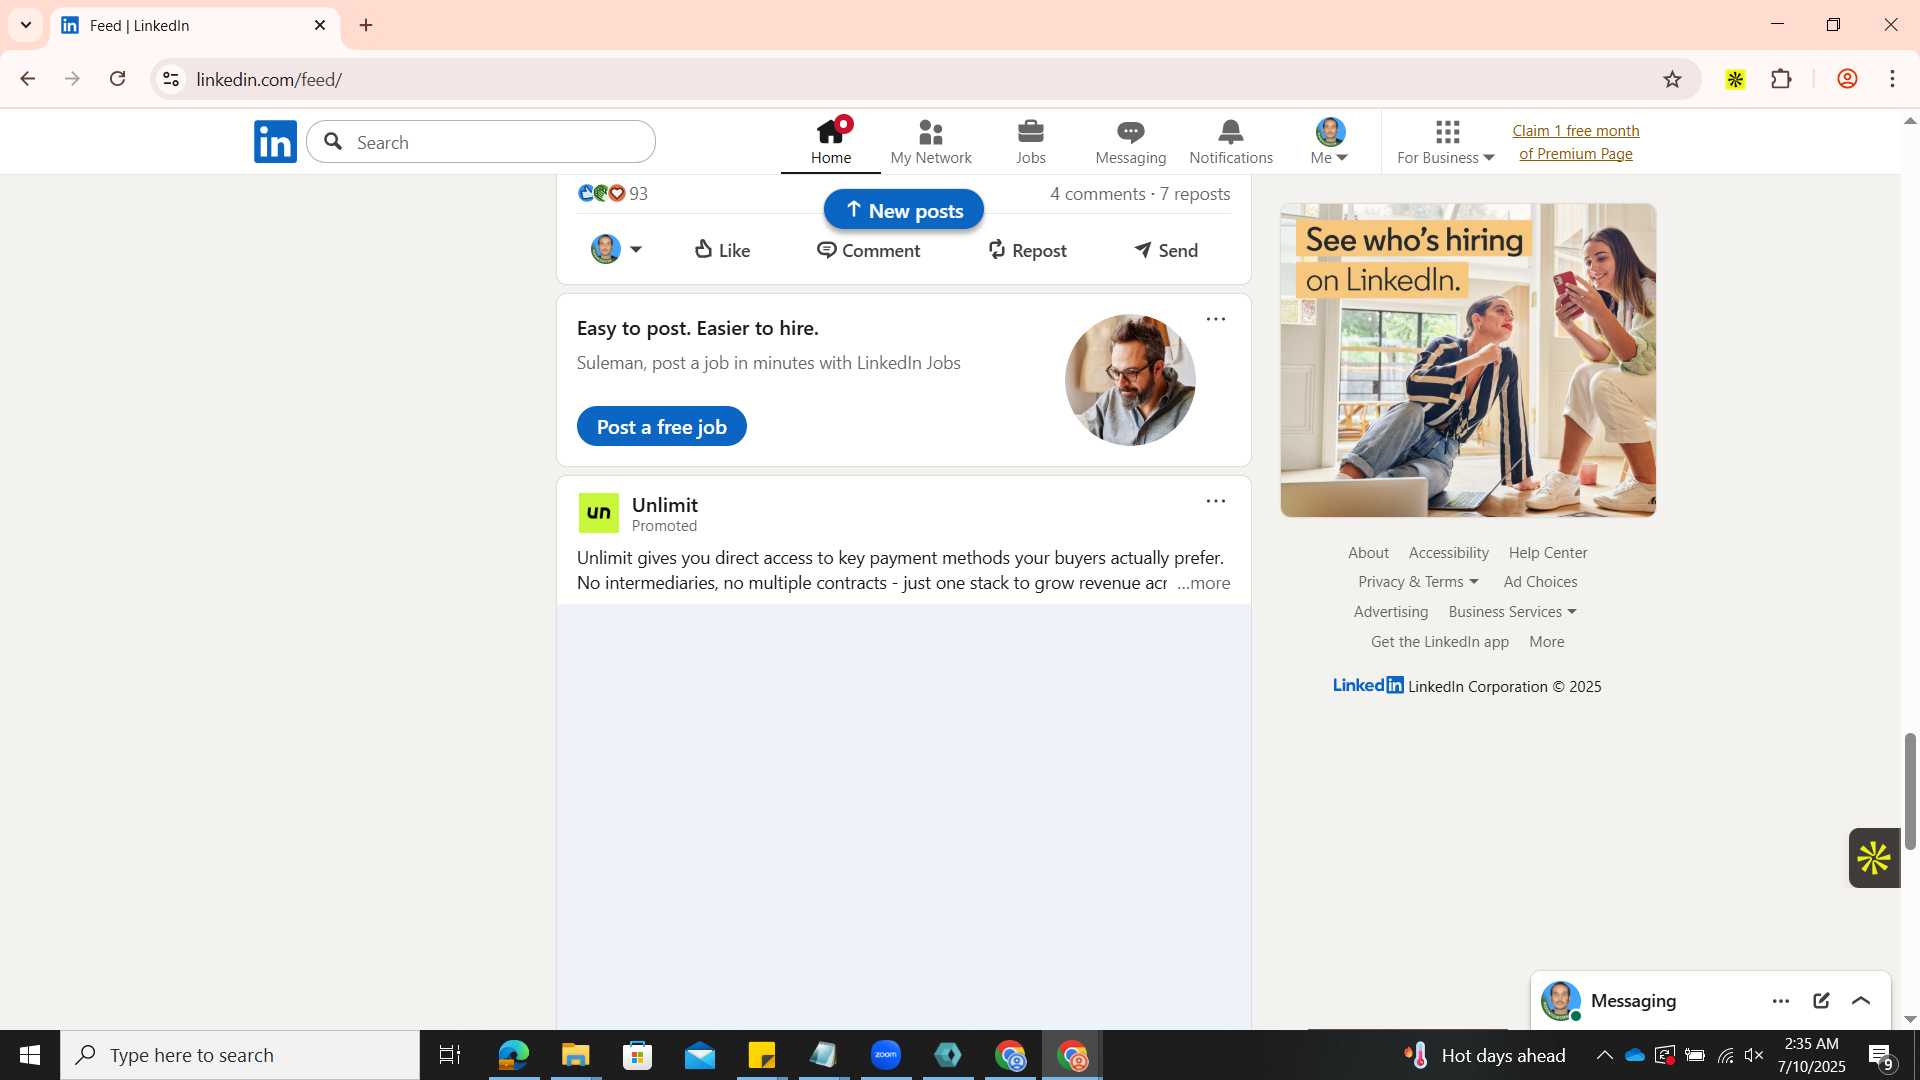
Task: Open the Jobs tab
Action: (1031, 142)
